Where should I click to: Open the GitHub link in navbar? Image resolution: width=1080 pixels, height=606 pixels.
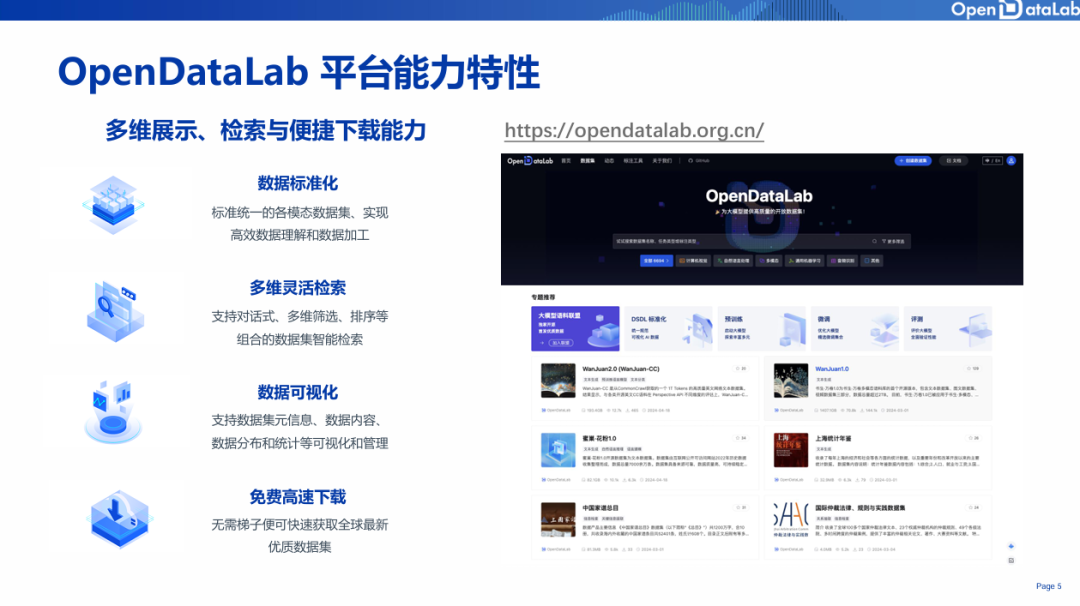tap(699, 160)
